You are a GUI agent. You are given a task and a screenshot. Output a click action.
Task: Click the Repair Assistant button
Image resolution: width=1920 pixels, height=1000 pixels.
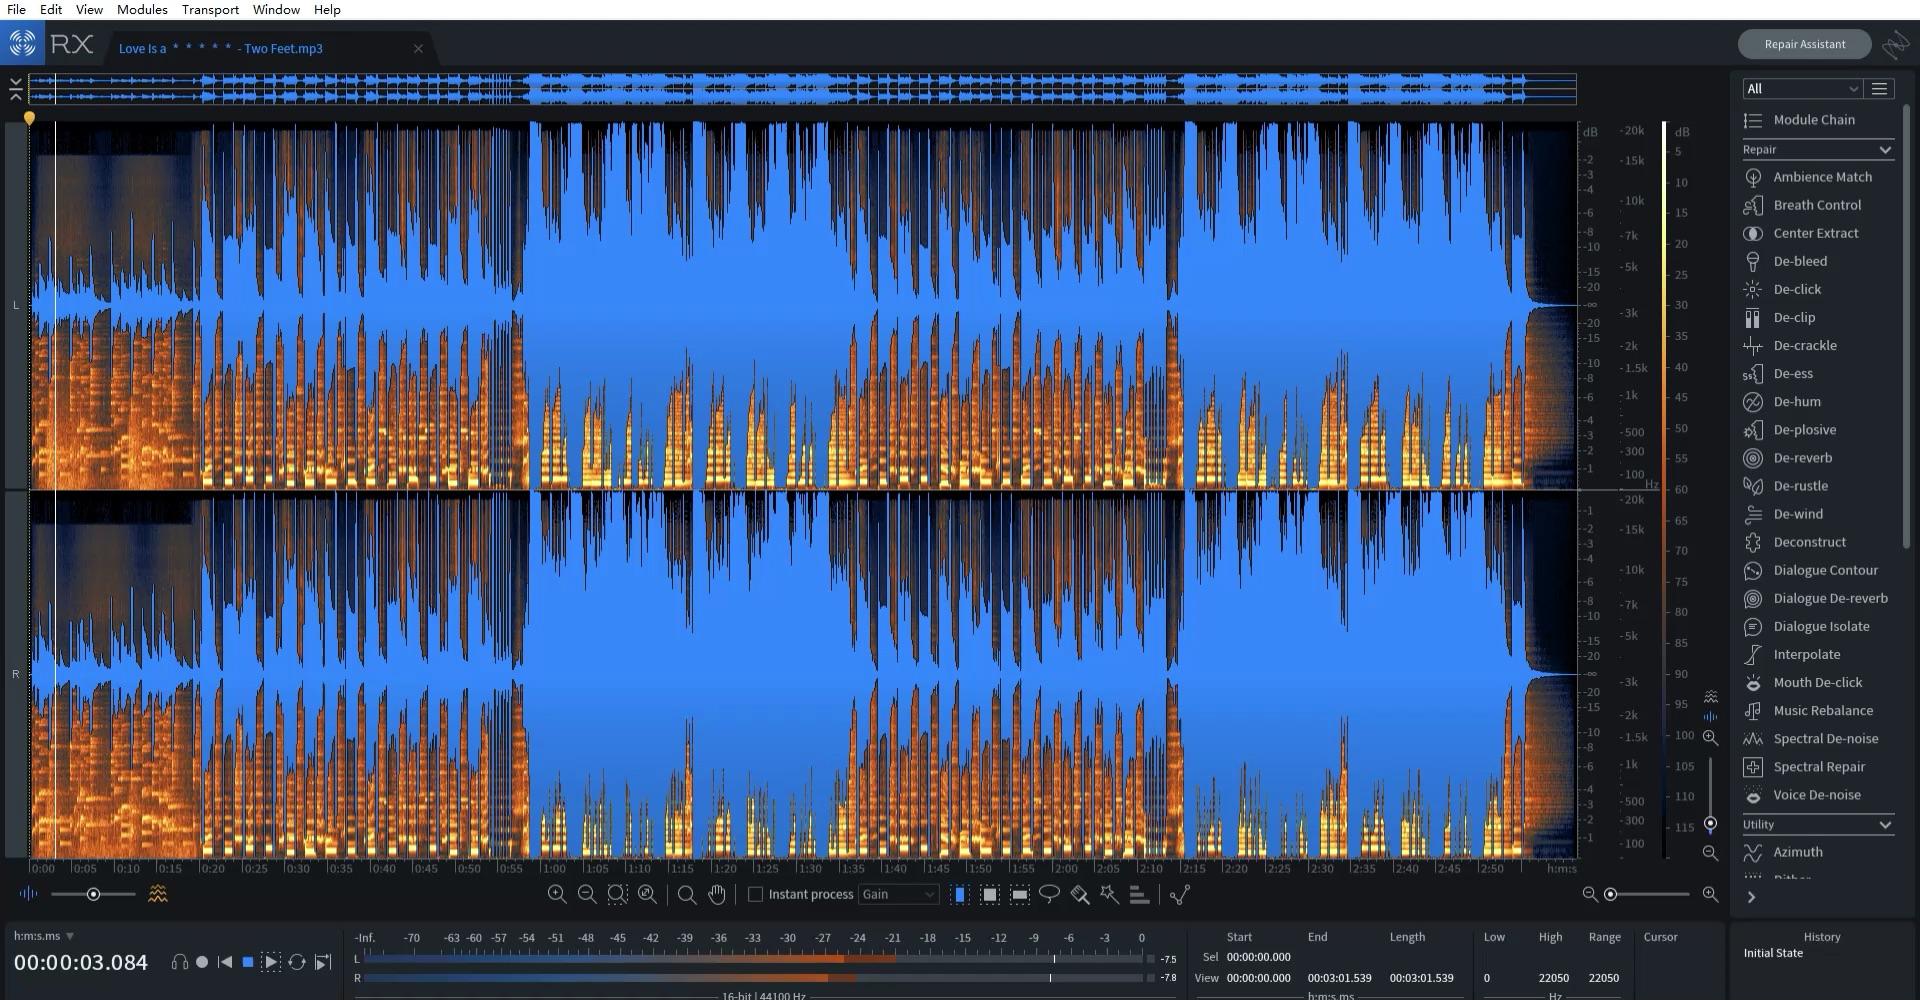pos(1804,43)
